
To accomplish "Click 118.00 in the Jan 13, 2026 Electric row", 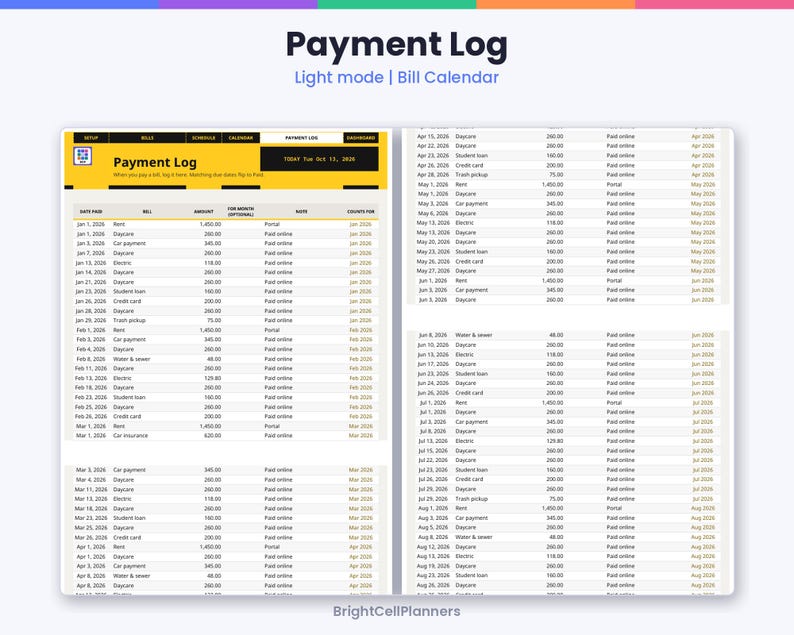I will tap(213, 263).
